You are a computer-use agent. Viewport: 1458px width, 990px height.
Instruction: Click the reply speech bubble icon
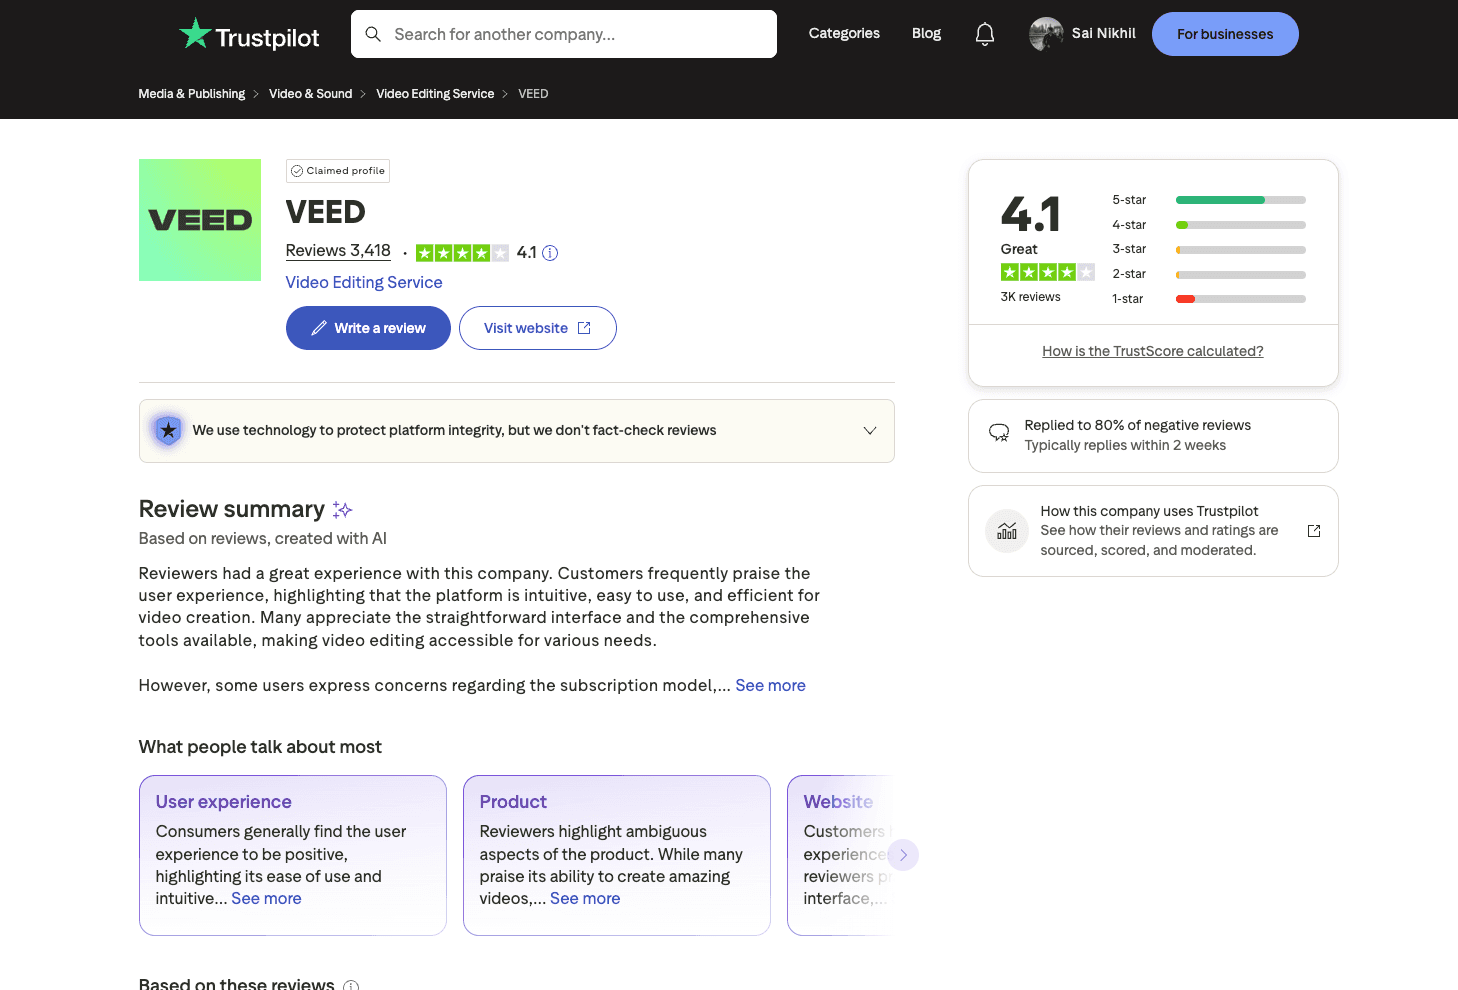coord(999,433)
